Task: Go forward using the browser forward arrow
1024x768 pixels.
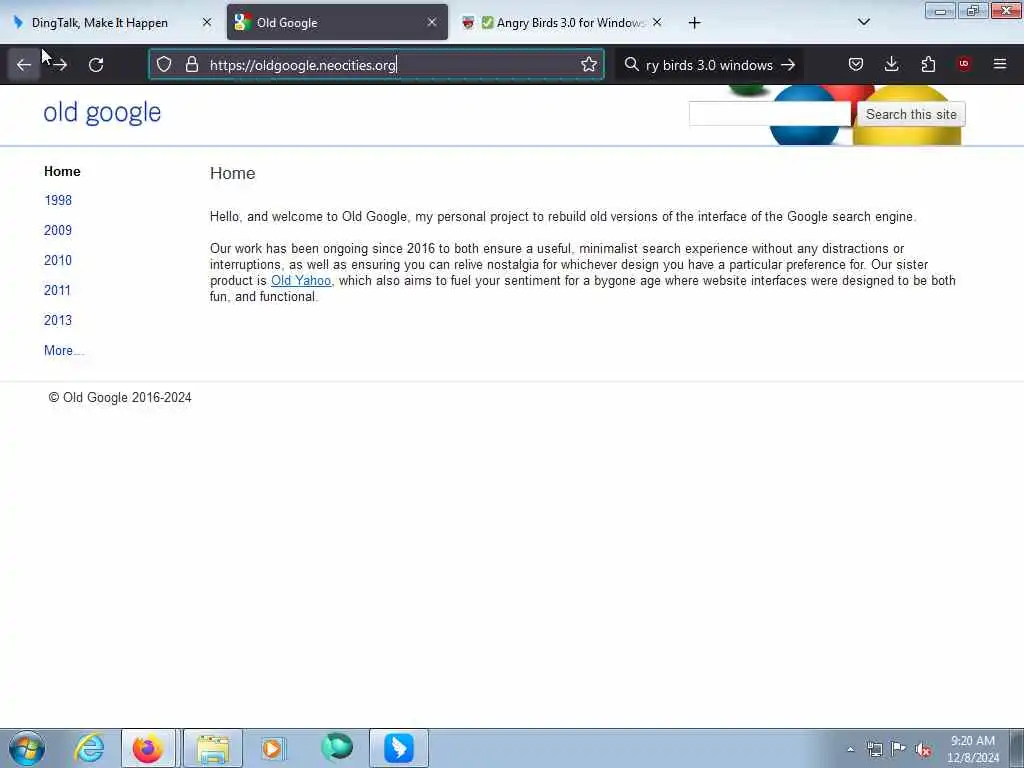Action: coord(59,65)
